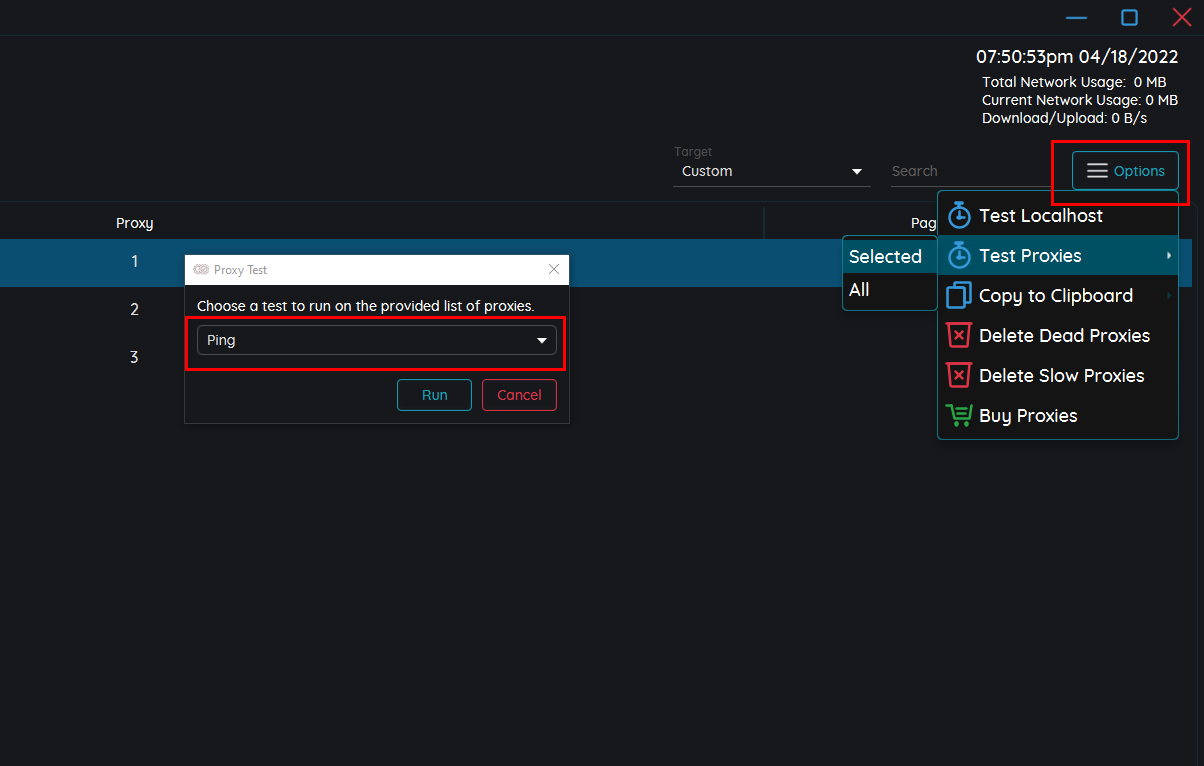Click the Delete Slow Proxies trash icon
The width and height of the screenshot is (1204, 766).
coord(959,376)
